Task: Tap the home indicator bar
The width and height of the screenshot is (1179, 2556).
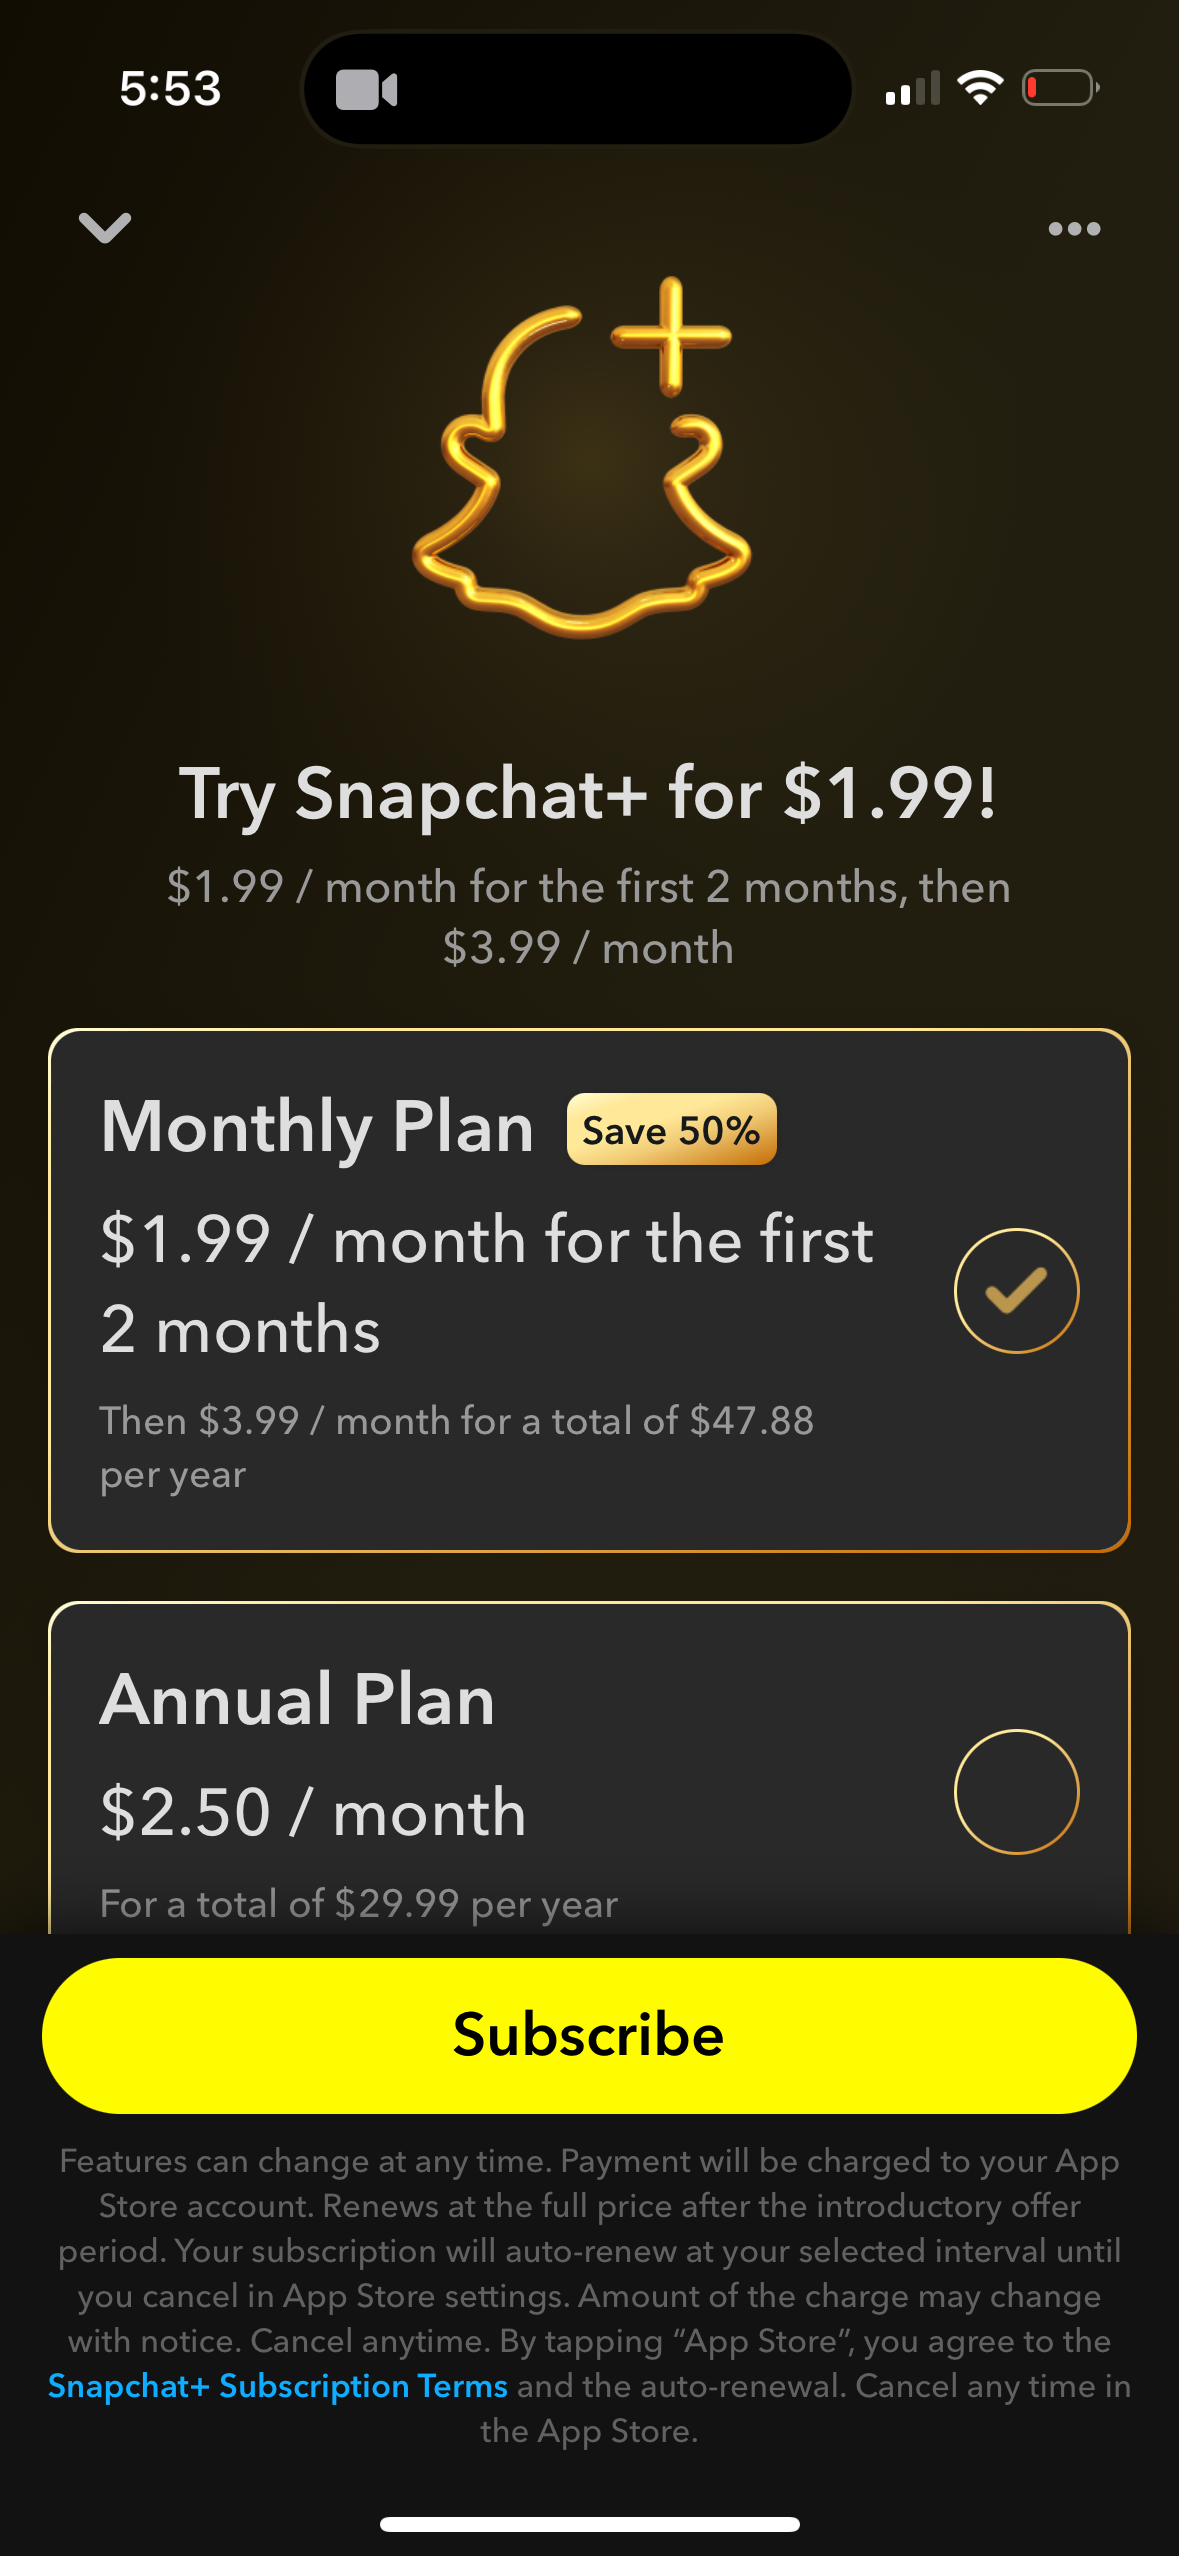Action: (589, 2524)
